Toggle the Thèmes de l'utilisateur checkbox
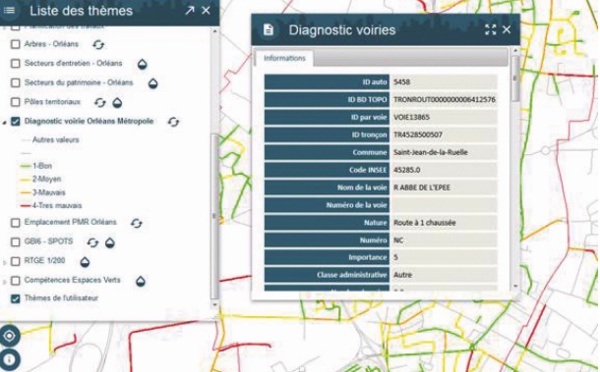600x372 pixels. pyautogui.click(x=15, y=299)
